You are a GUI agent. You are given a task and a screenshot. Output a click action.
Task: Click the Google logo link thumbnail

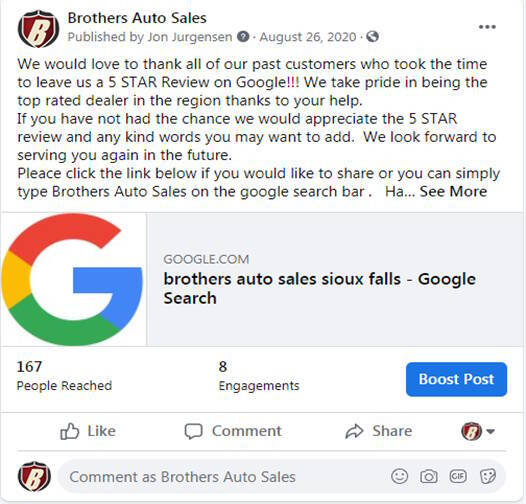(73, 279)
